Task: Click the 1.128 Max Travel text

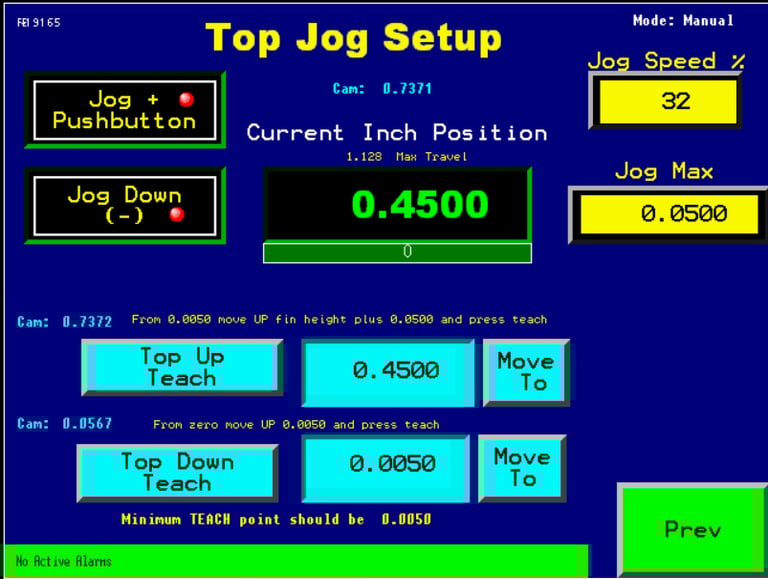Action: [x=407, y=157]
